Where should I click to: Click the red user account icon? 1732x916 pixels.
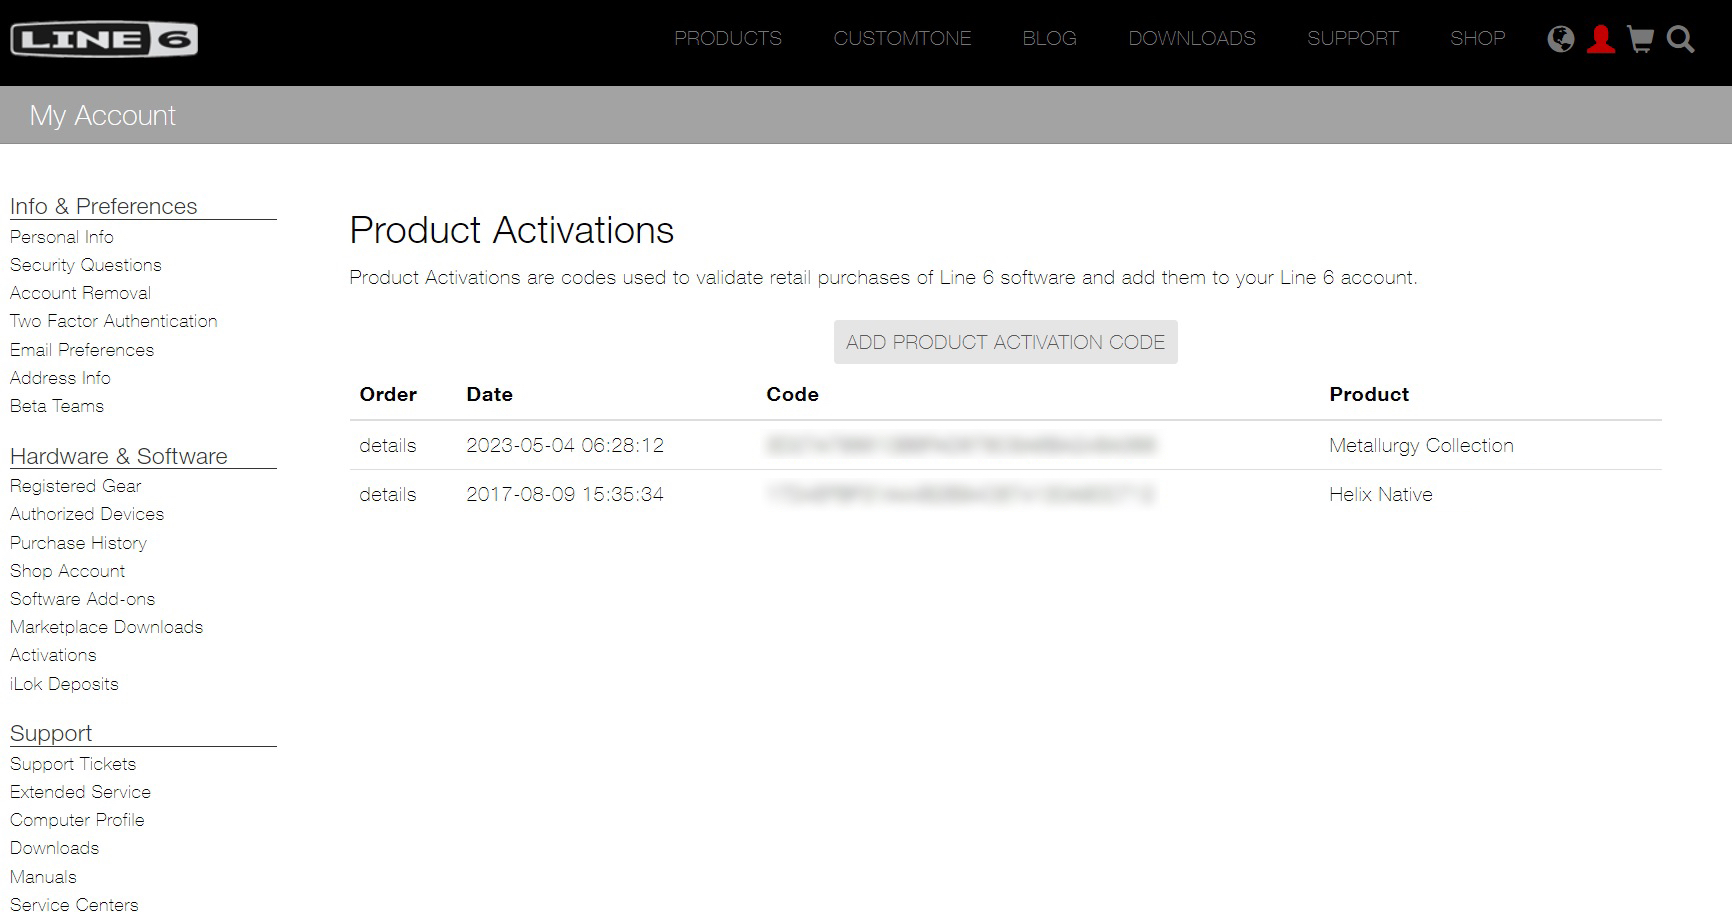(x=1601, y=39)
